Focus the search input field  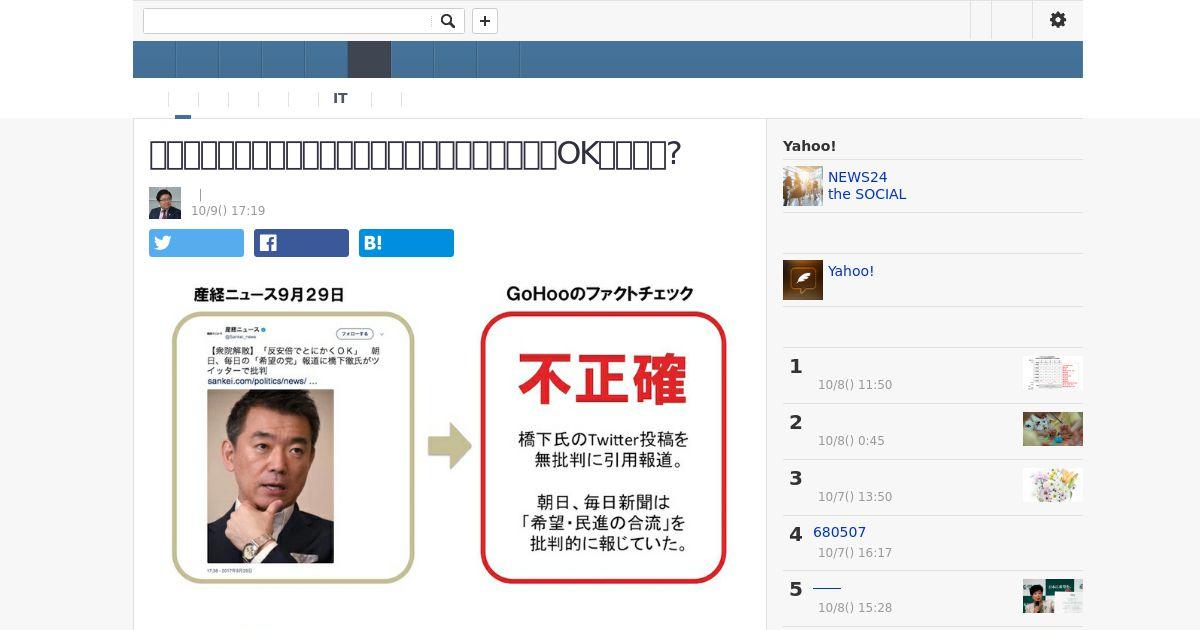288,21
